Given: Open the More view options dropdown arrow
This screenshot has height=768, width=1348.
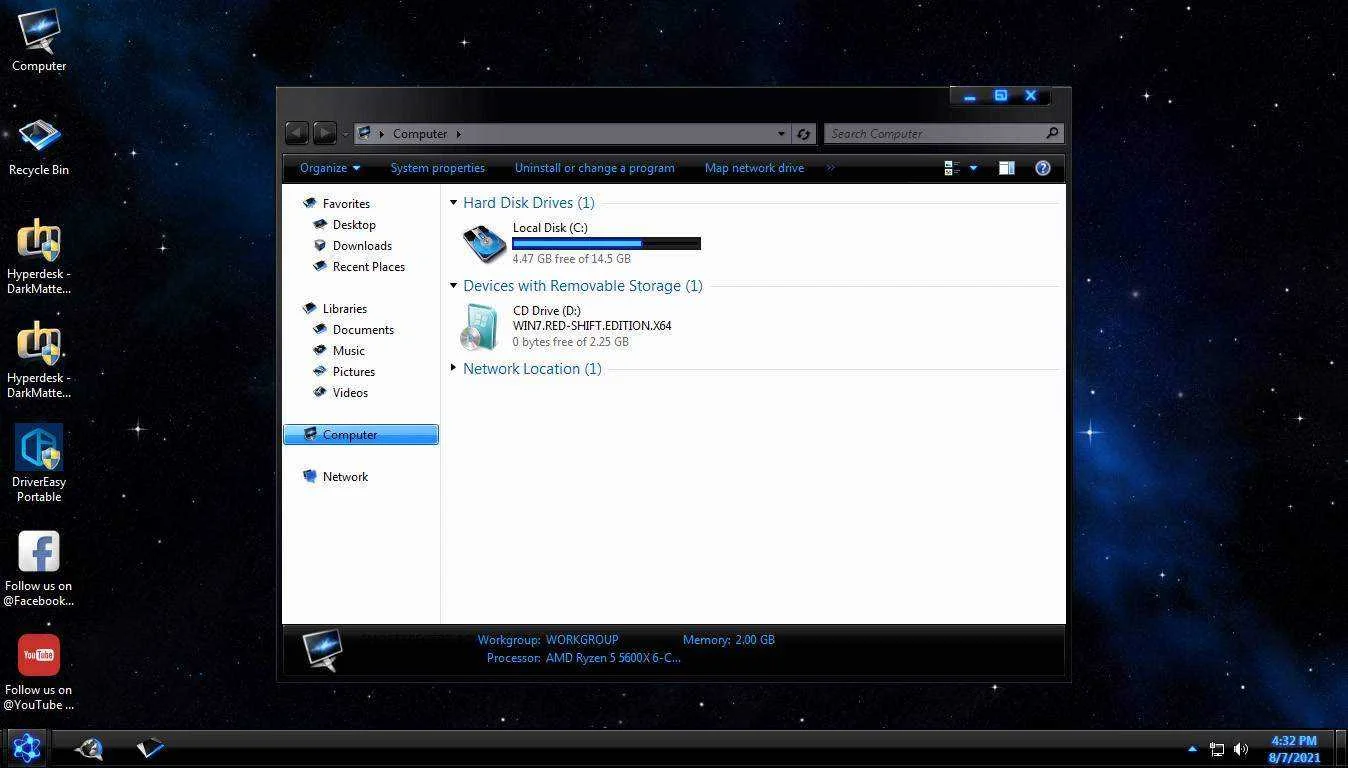Looking at the screenshot, I should pyautogui.click(x=973, y=168).
